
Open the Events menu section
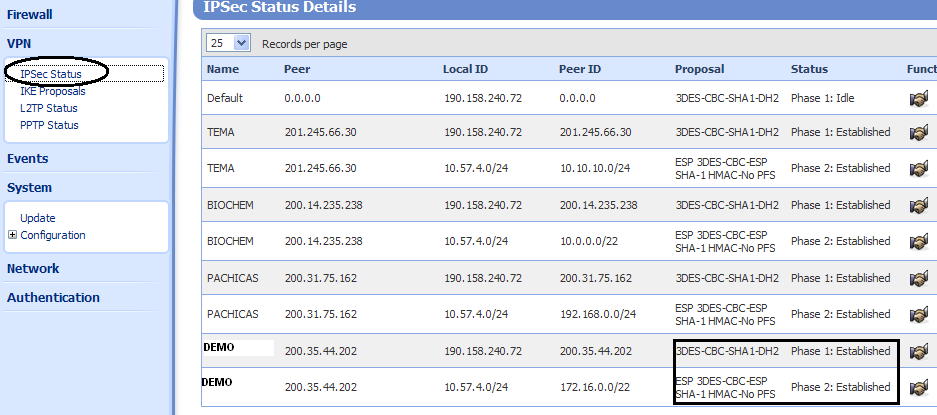click(28, 158)
